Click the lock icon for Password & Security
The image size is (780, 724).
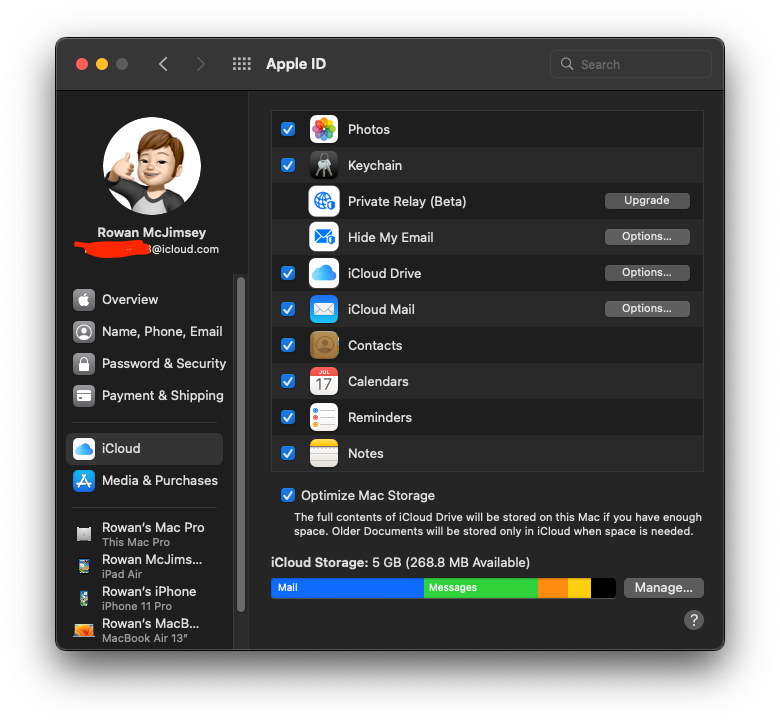tap(84, 364)
